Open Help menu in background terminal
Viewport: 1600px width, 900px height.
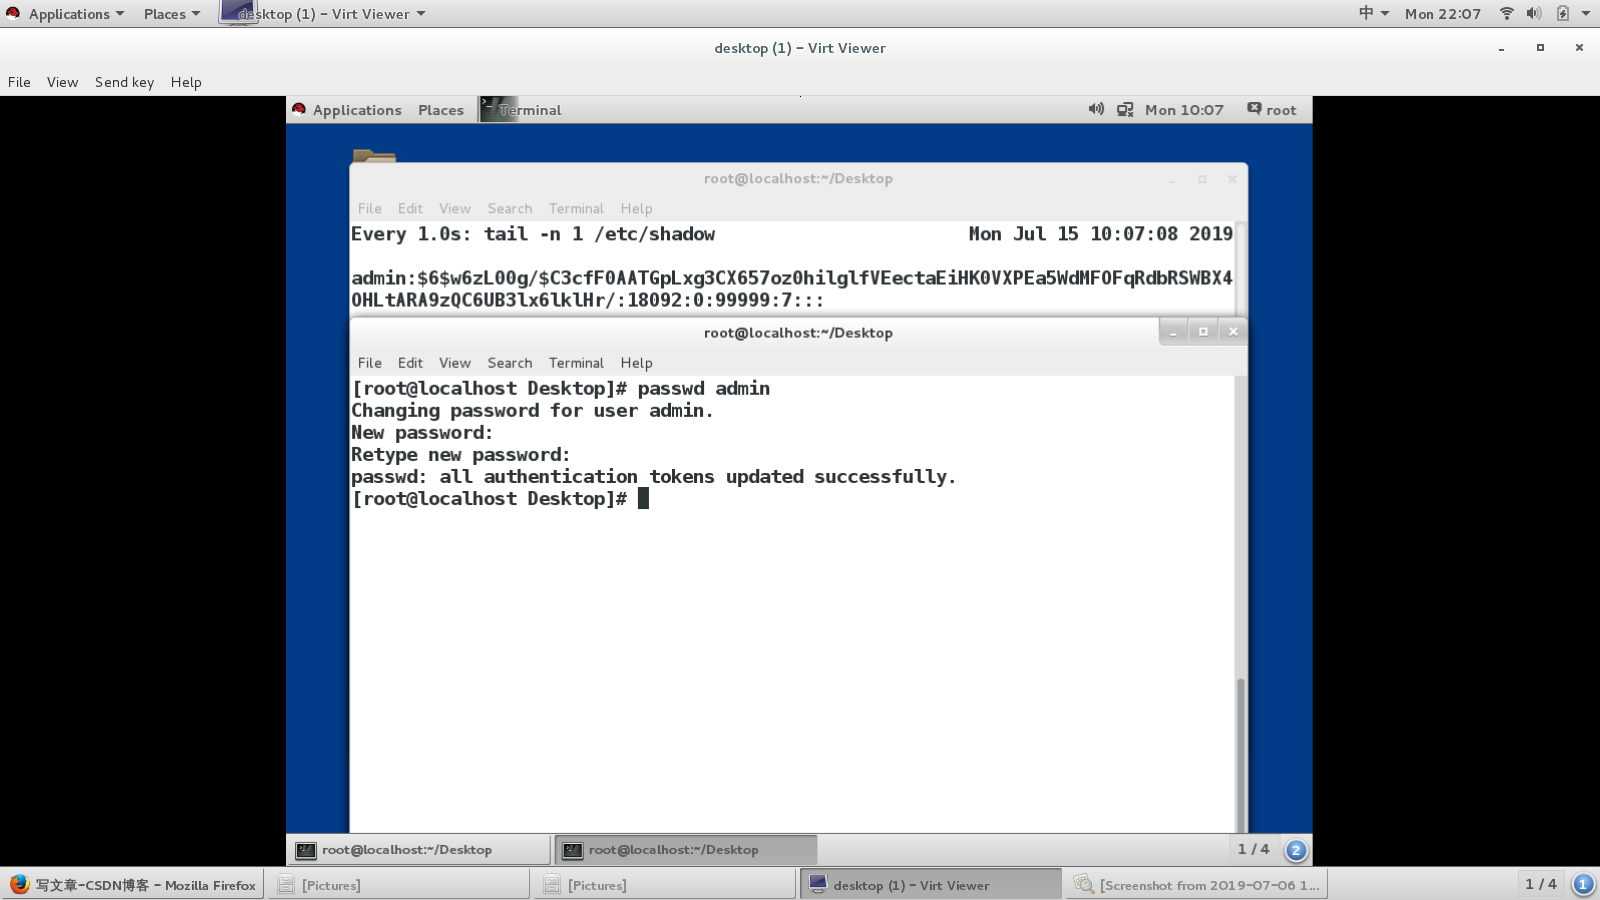pos(636,208)
